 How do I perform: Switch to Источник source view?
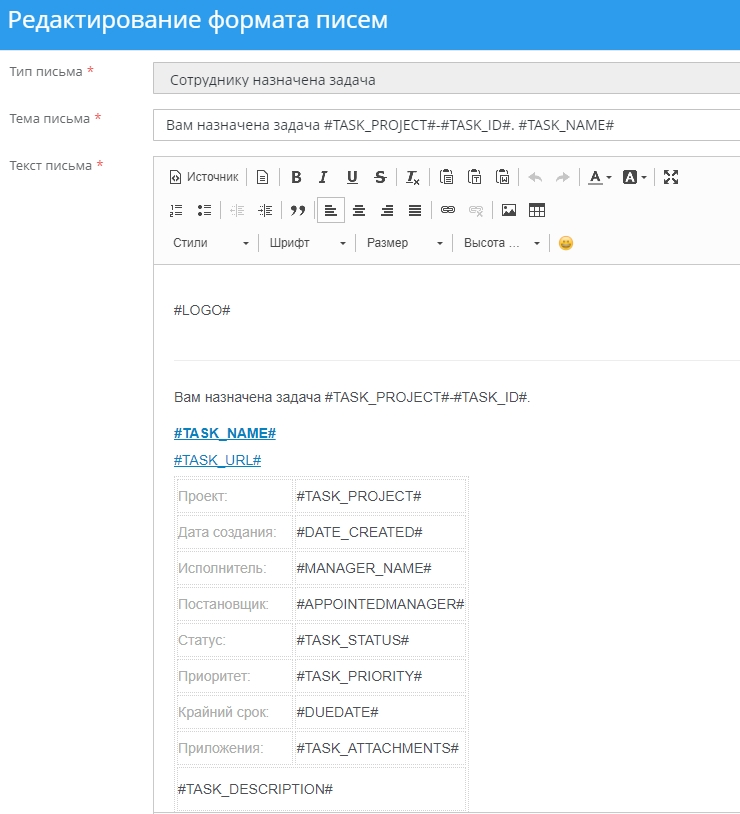pyautogui.click(x=205, y=177)
